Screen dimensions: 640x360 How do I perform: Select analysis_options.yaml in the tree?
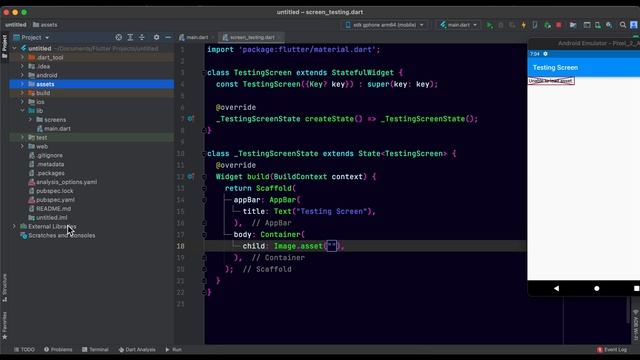tap(66, 182)
